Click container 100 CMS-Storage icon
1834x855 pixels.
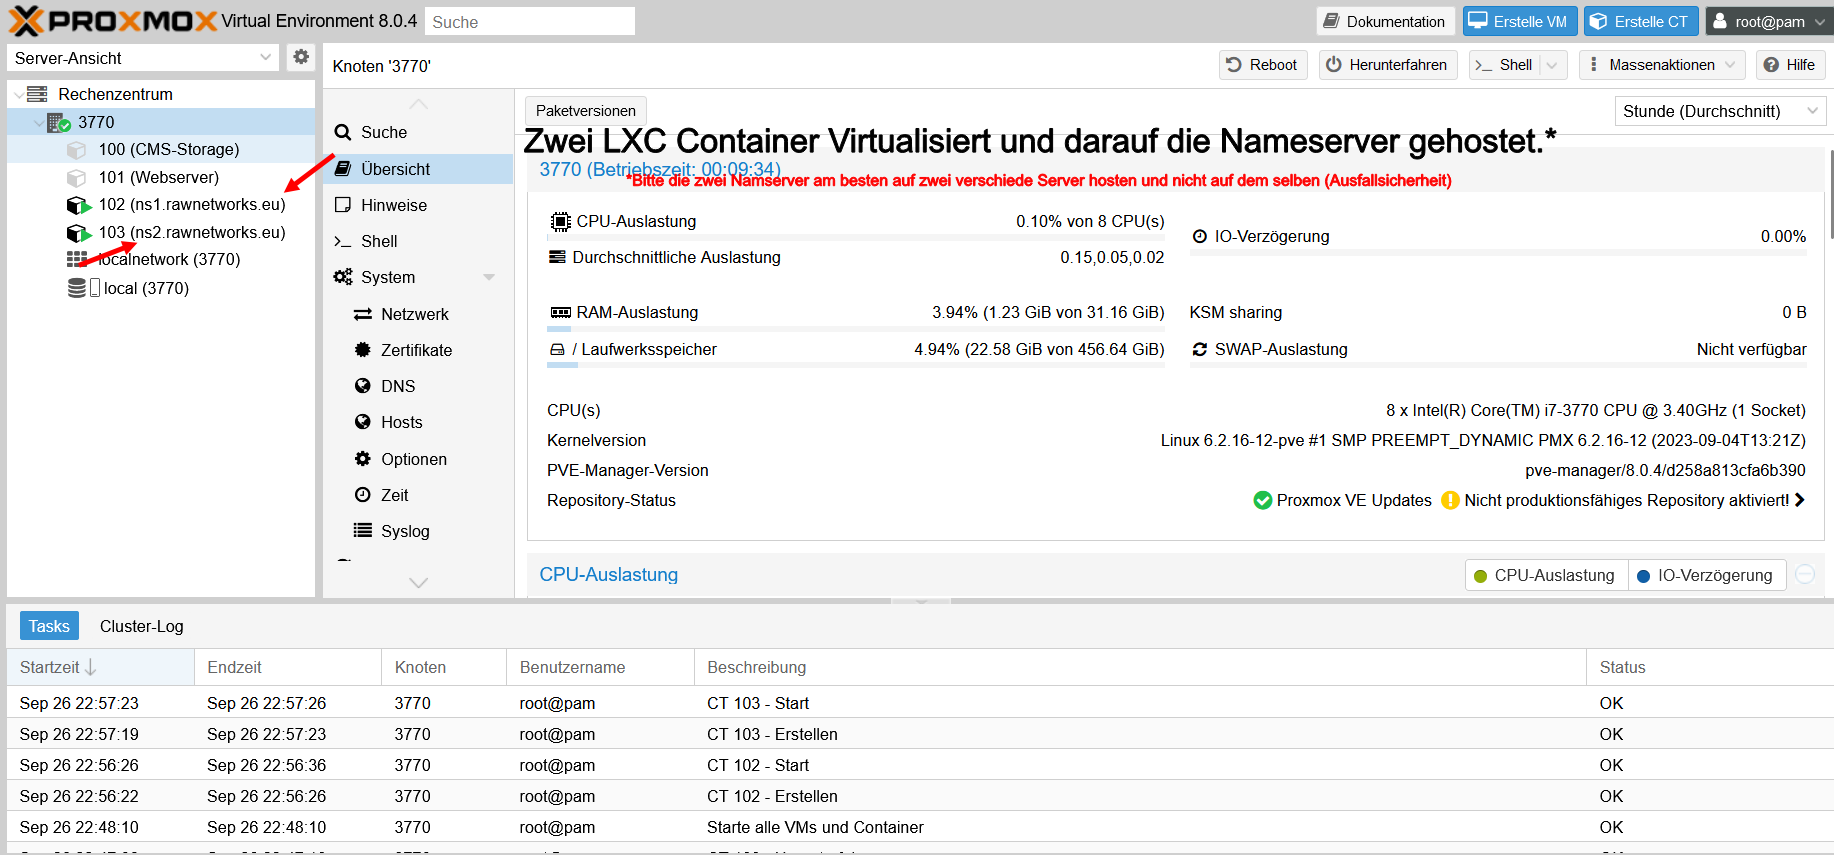76,150
